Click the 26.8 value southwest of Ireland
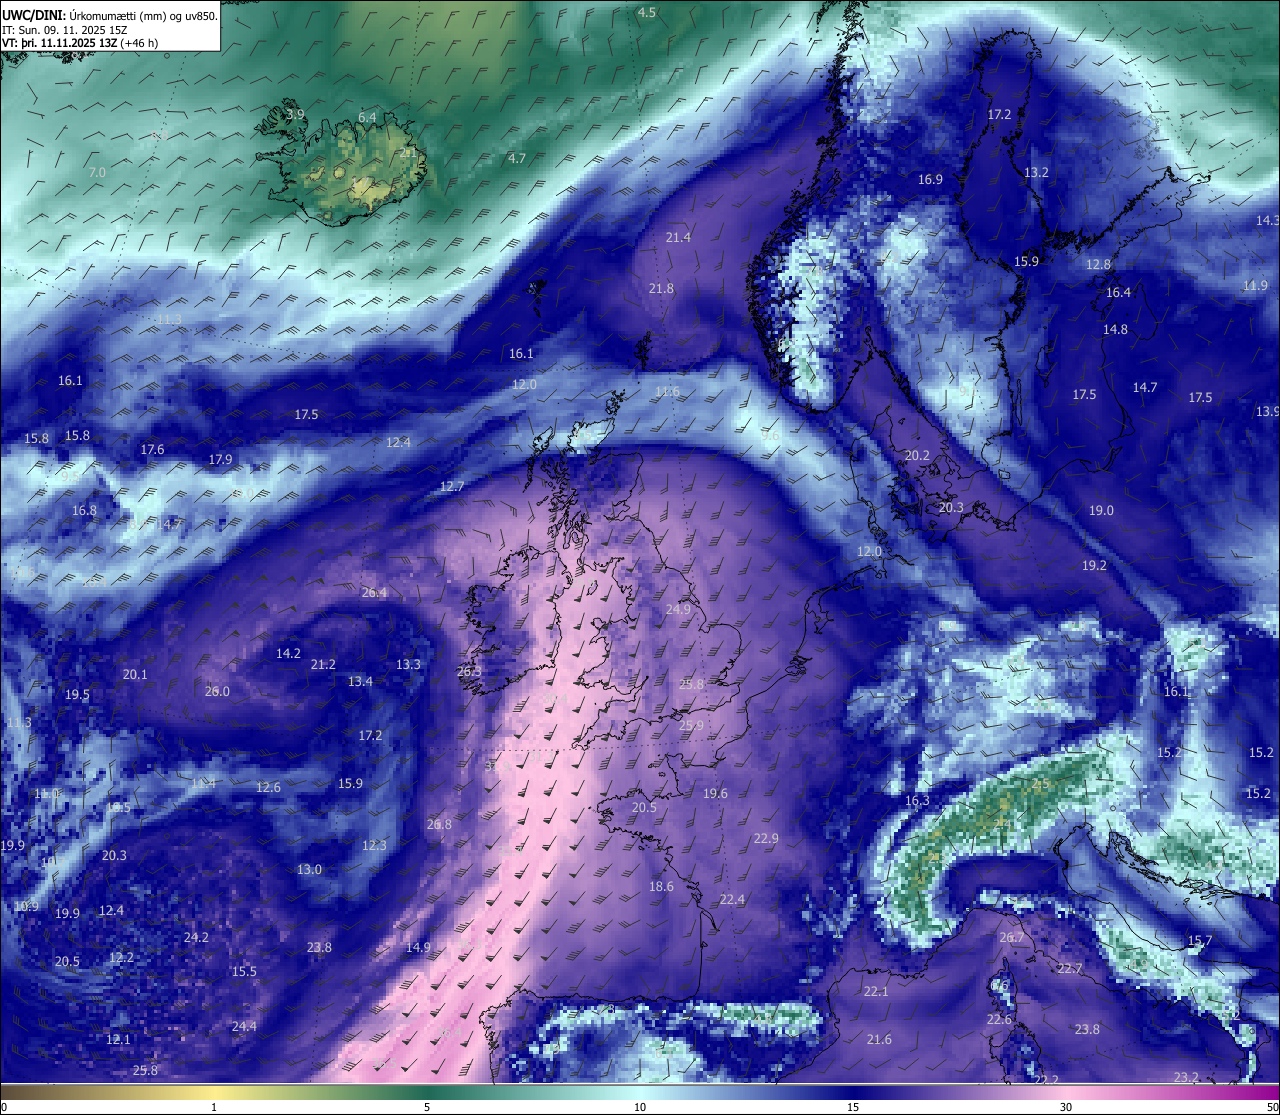This screenshot has height=1115, width=1280. 439,825
